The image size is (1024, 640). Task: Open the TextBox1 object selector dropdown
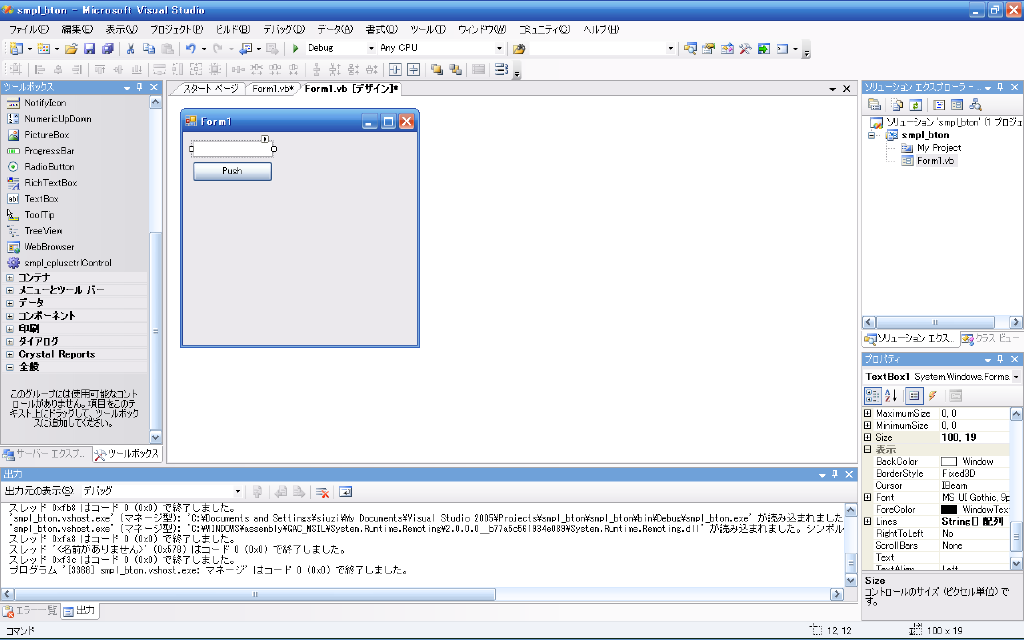(x=1016, y=377)
